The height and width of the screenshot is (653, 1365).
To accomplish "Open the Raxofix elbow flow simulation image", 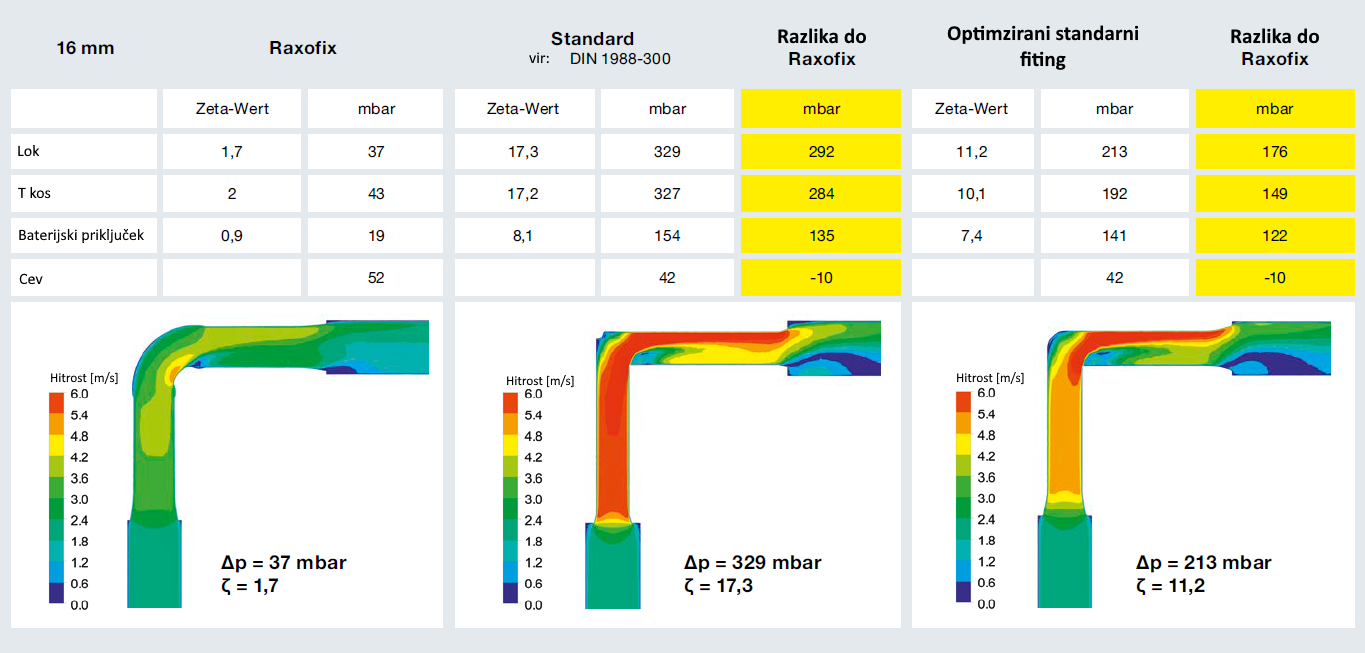I will pyautogui.click(x=280, y=464).
